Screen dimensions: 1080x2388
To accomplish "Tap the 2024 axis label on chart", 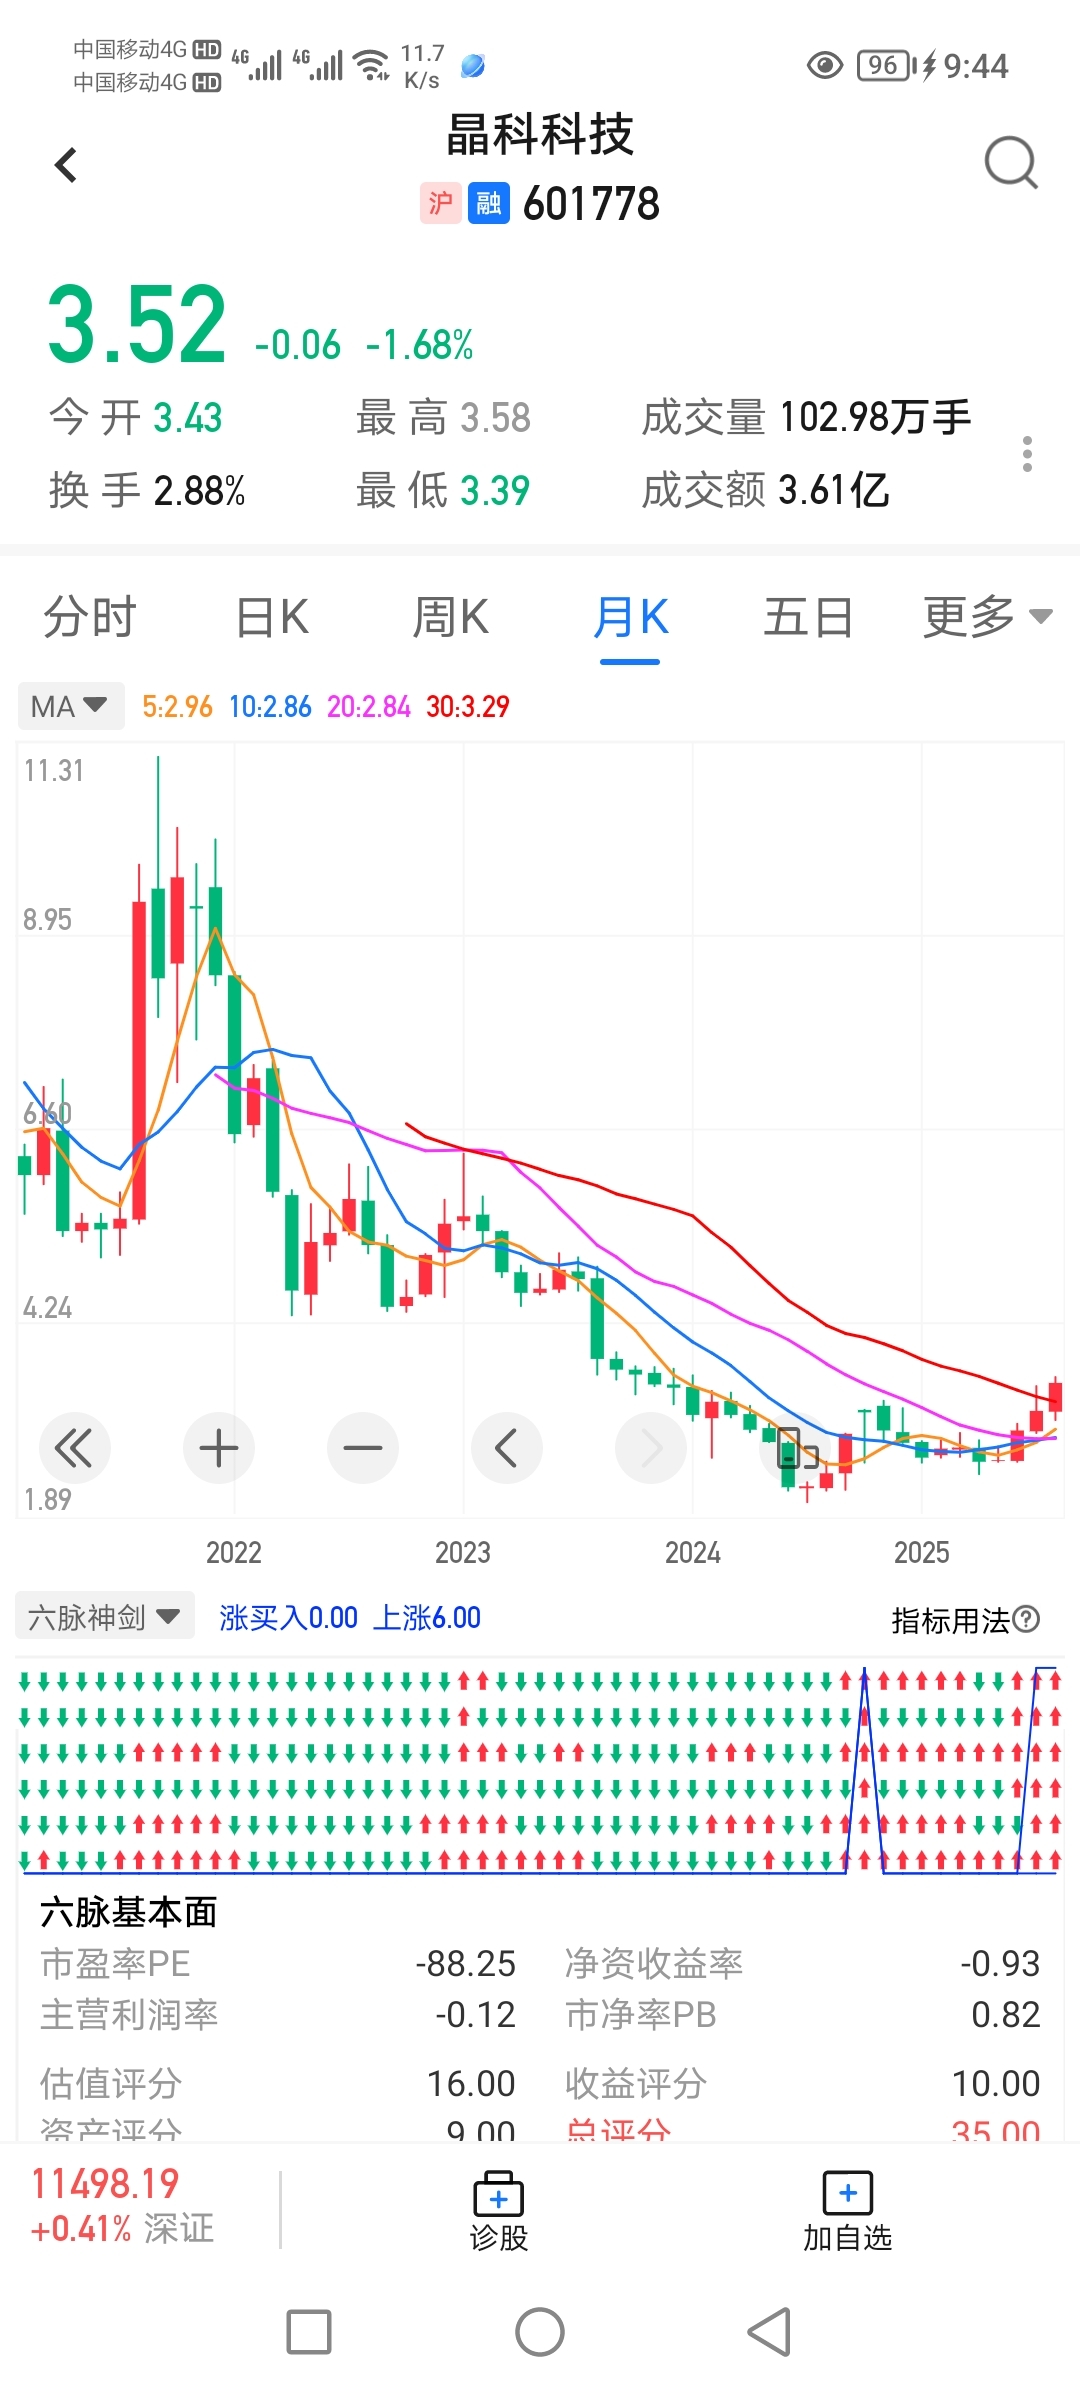I will pos(693,1553).
